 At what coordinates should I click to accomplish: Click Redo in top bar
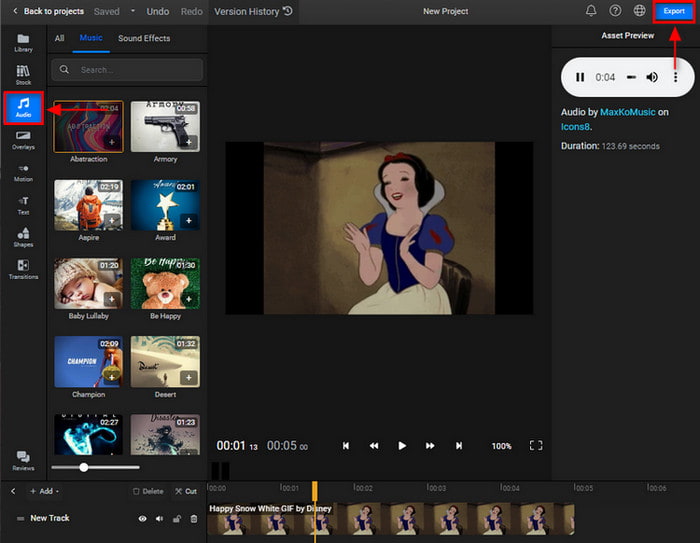(x=192, y=12)
